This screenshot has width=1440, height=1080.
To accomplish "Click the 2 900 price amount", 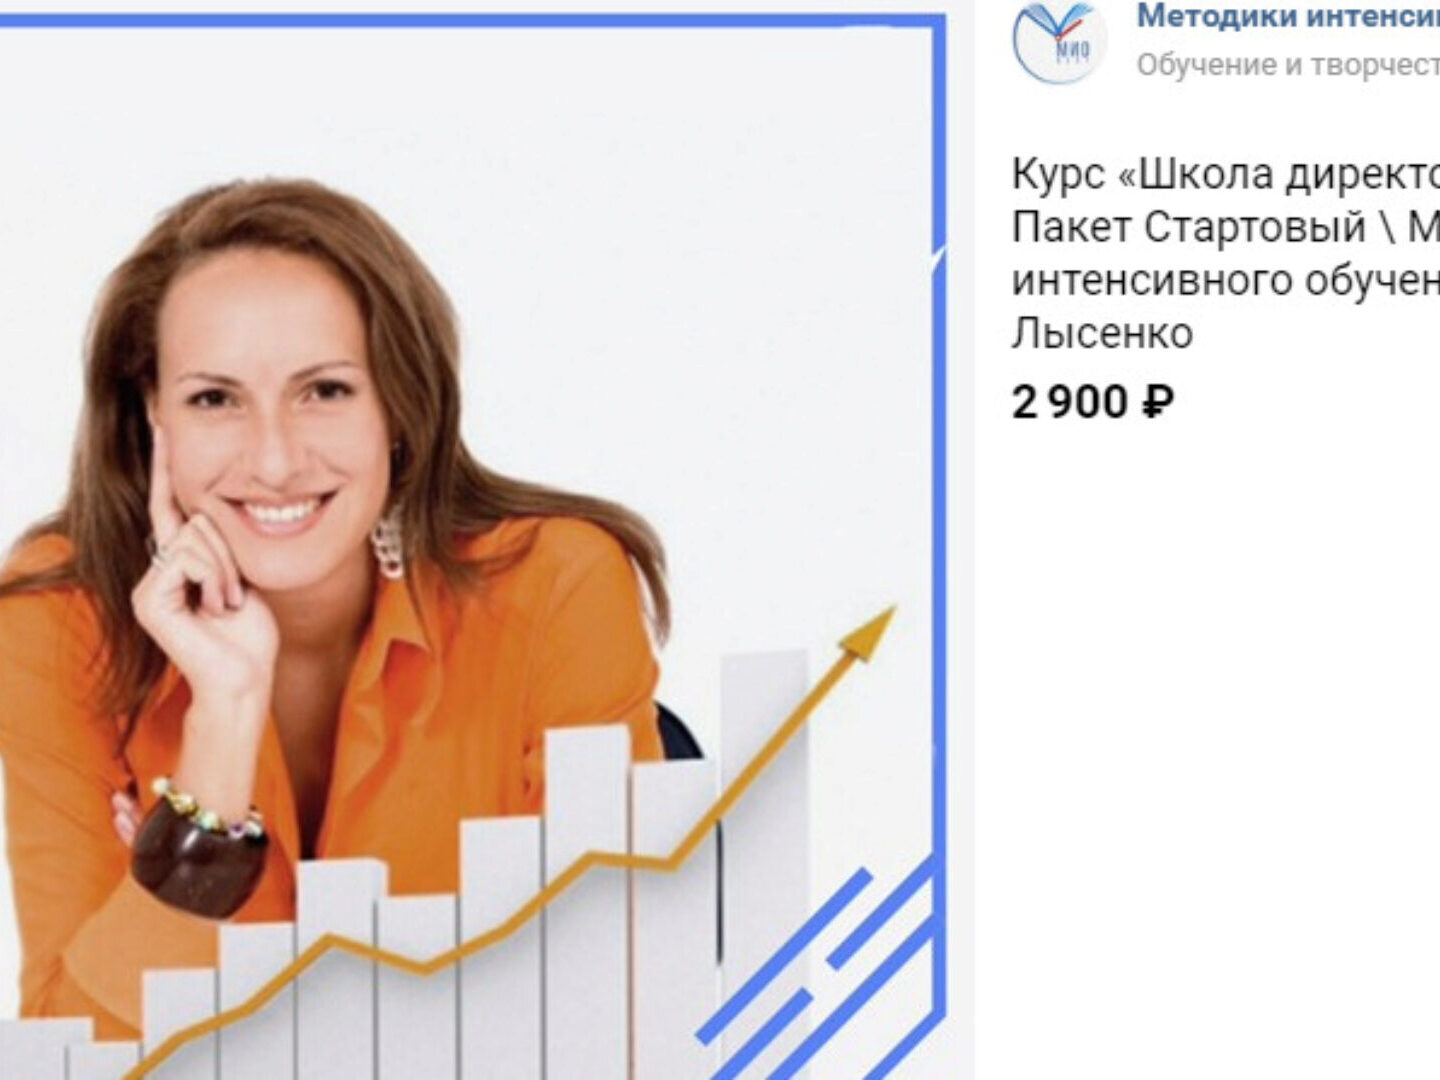I will point(1070,403).
